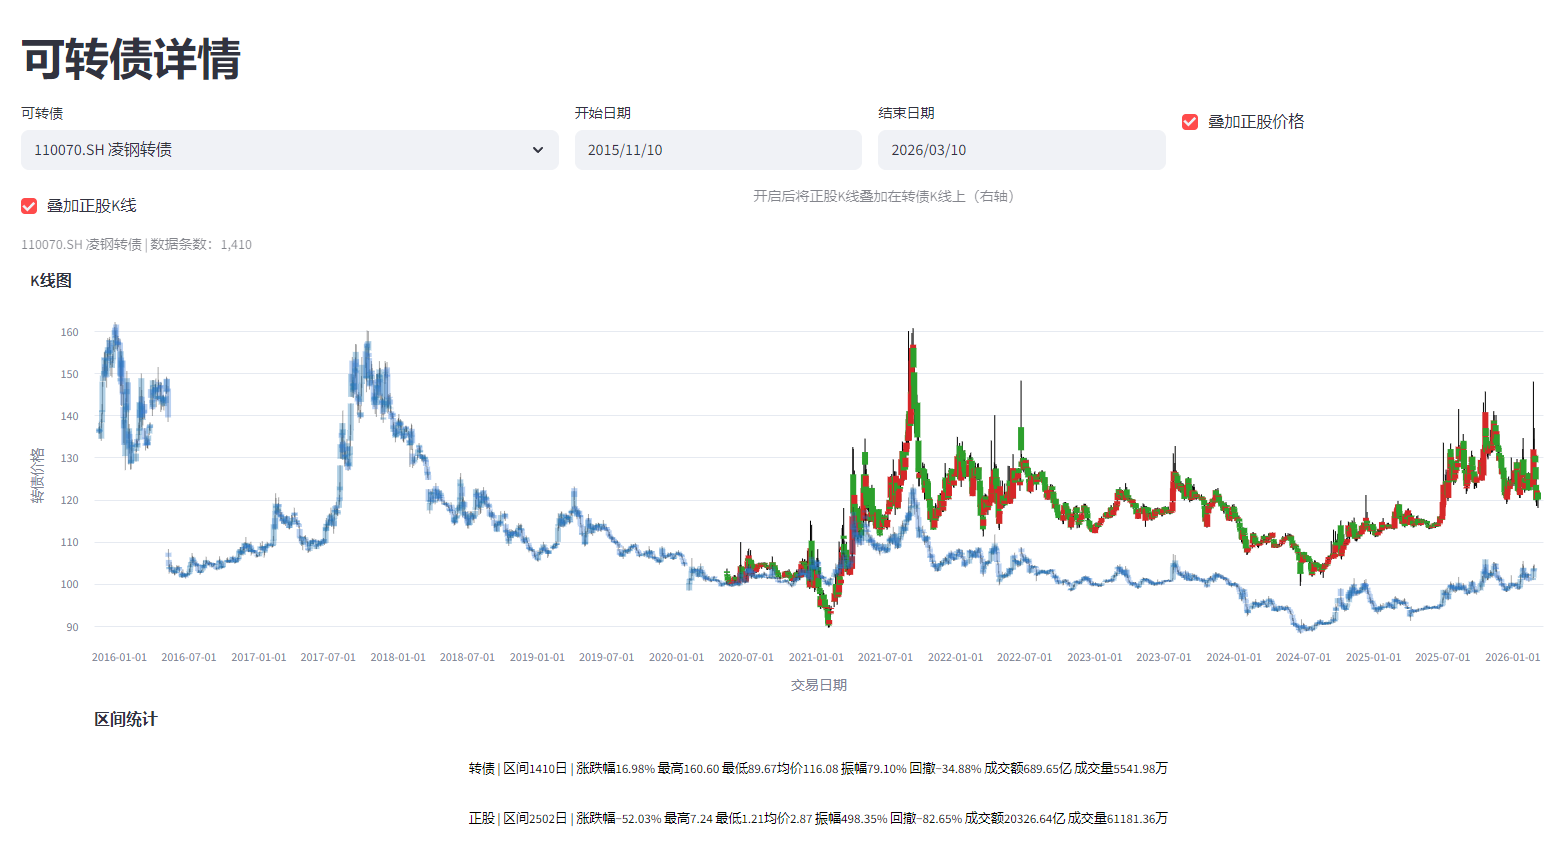Click the 2016-07-01 x-axis date label

189,657
